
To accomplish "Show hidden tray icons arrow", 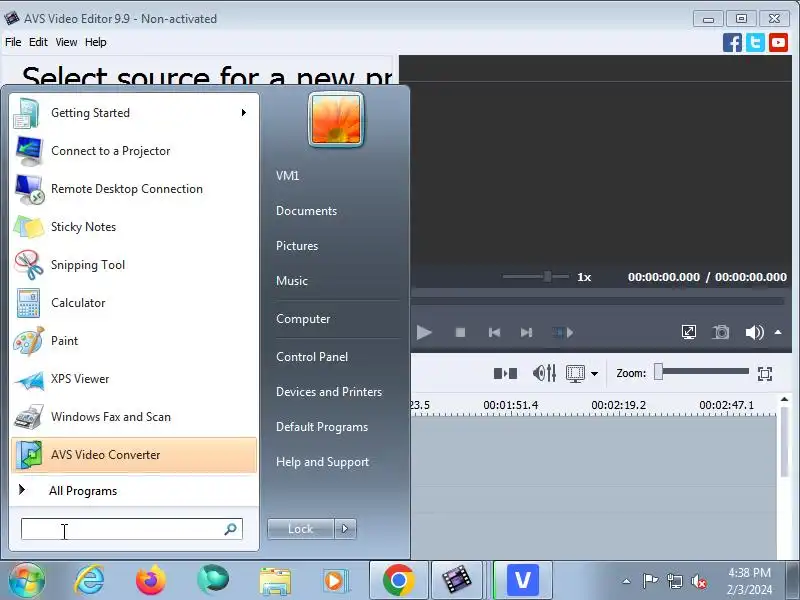I will tap(627, 581).
